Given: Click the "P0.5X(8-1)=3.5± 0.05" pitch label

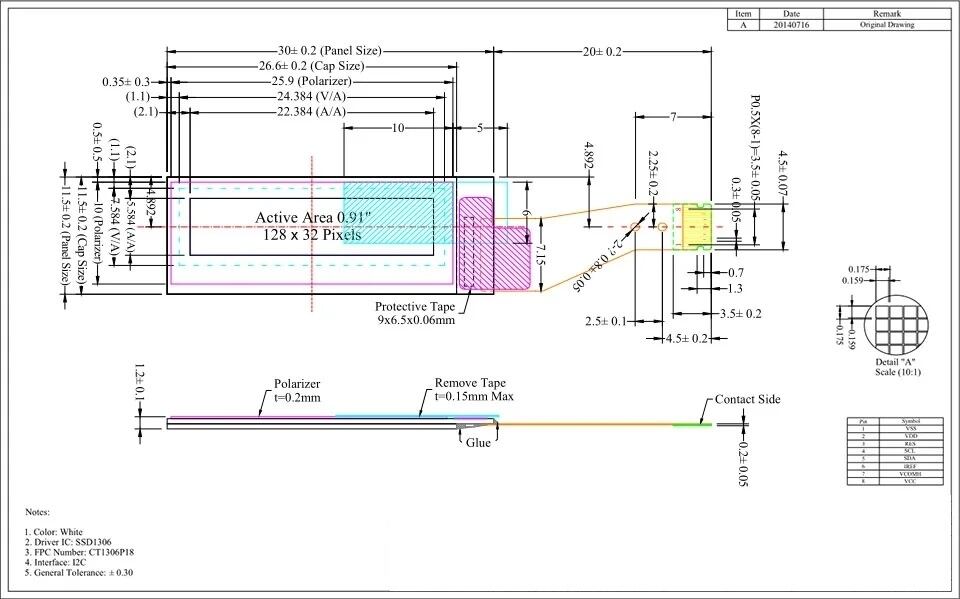Looking at the screenshot, I should click(x=755, y=148).
